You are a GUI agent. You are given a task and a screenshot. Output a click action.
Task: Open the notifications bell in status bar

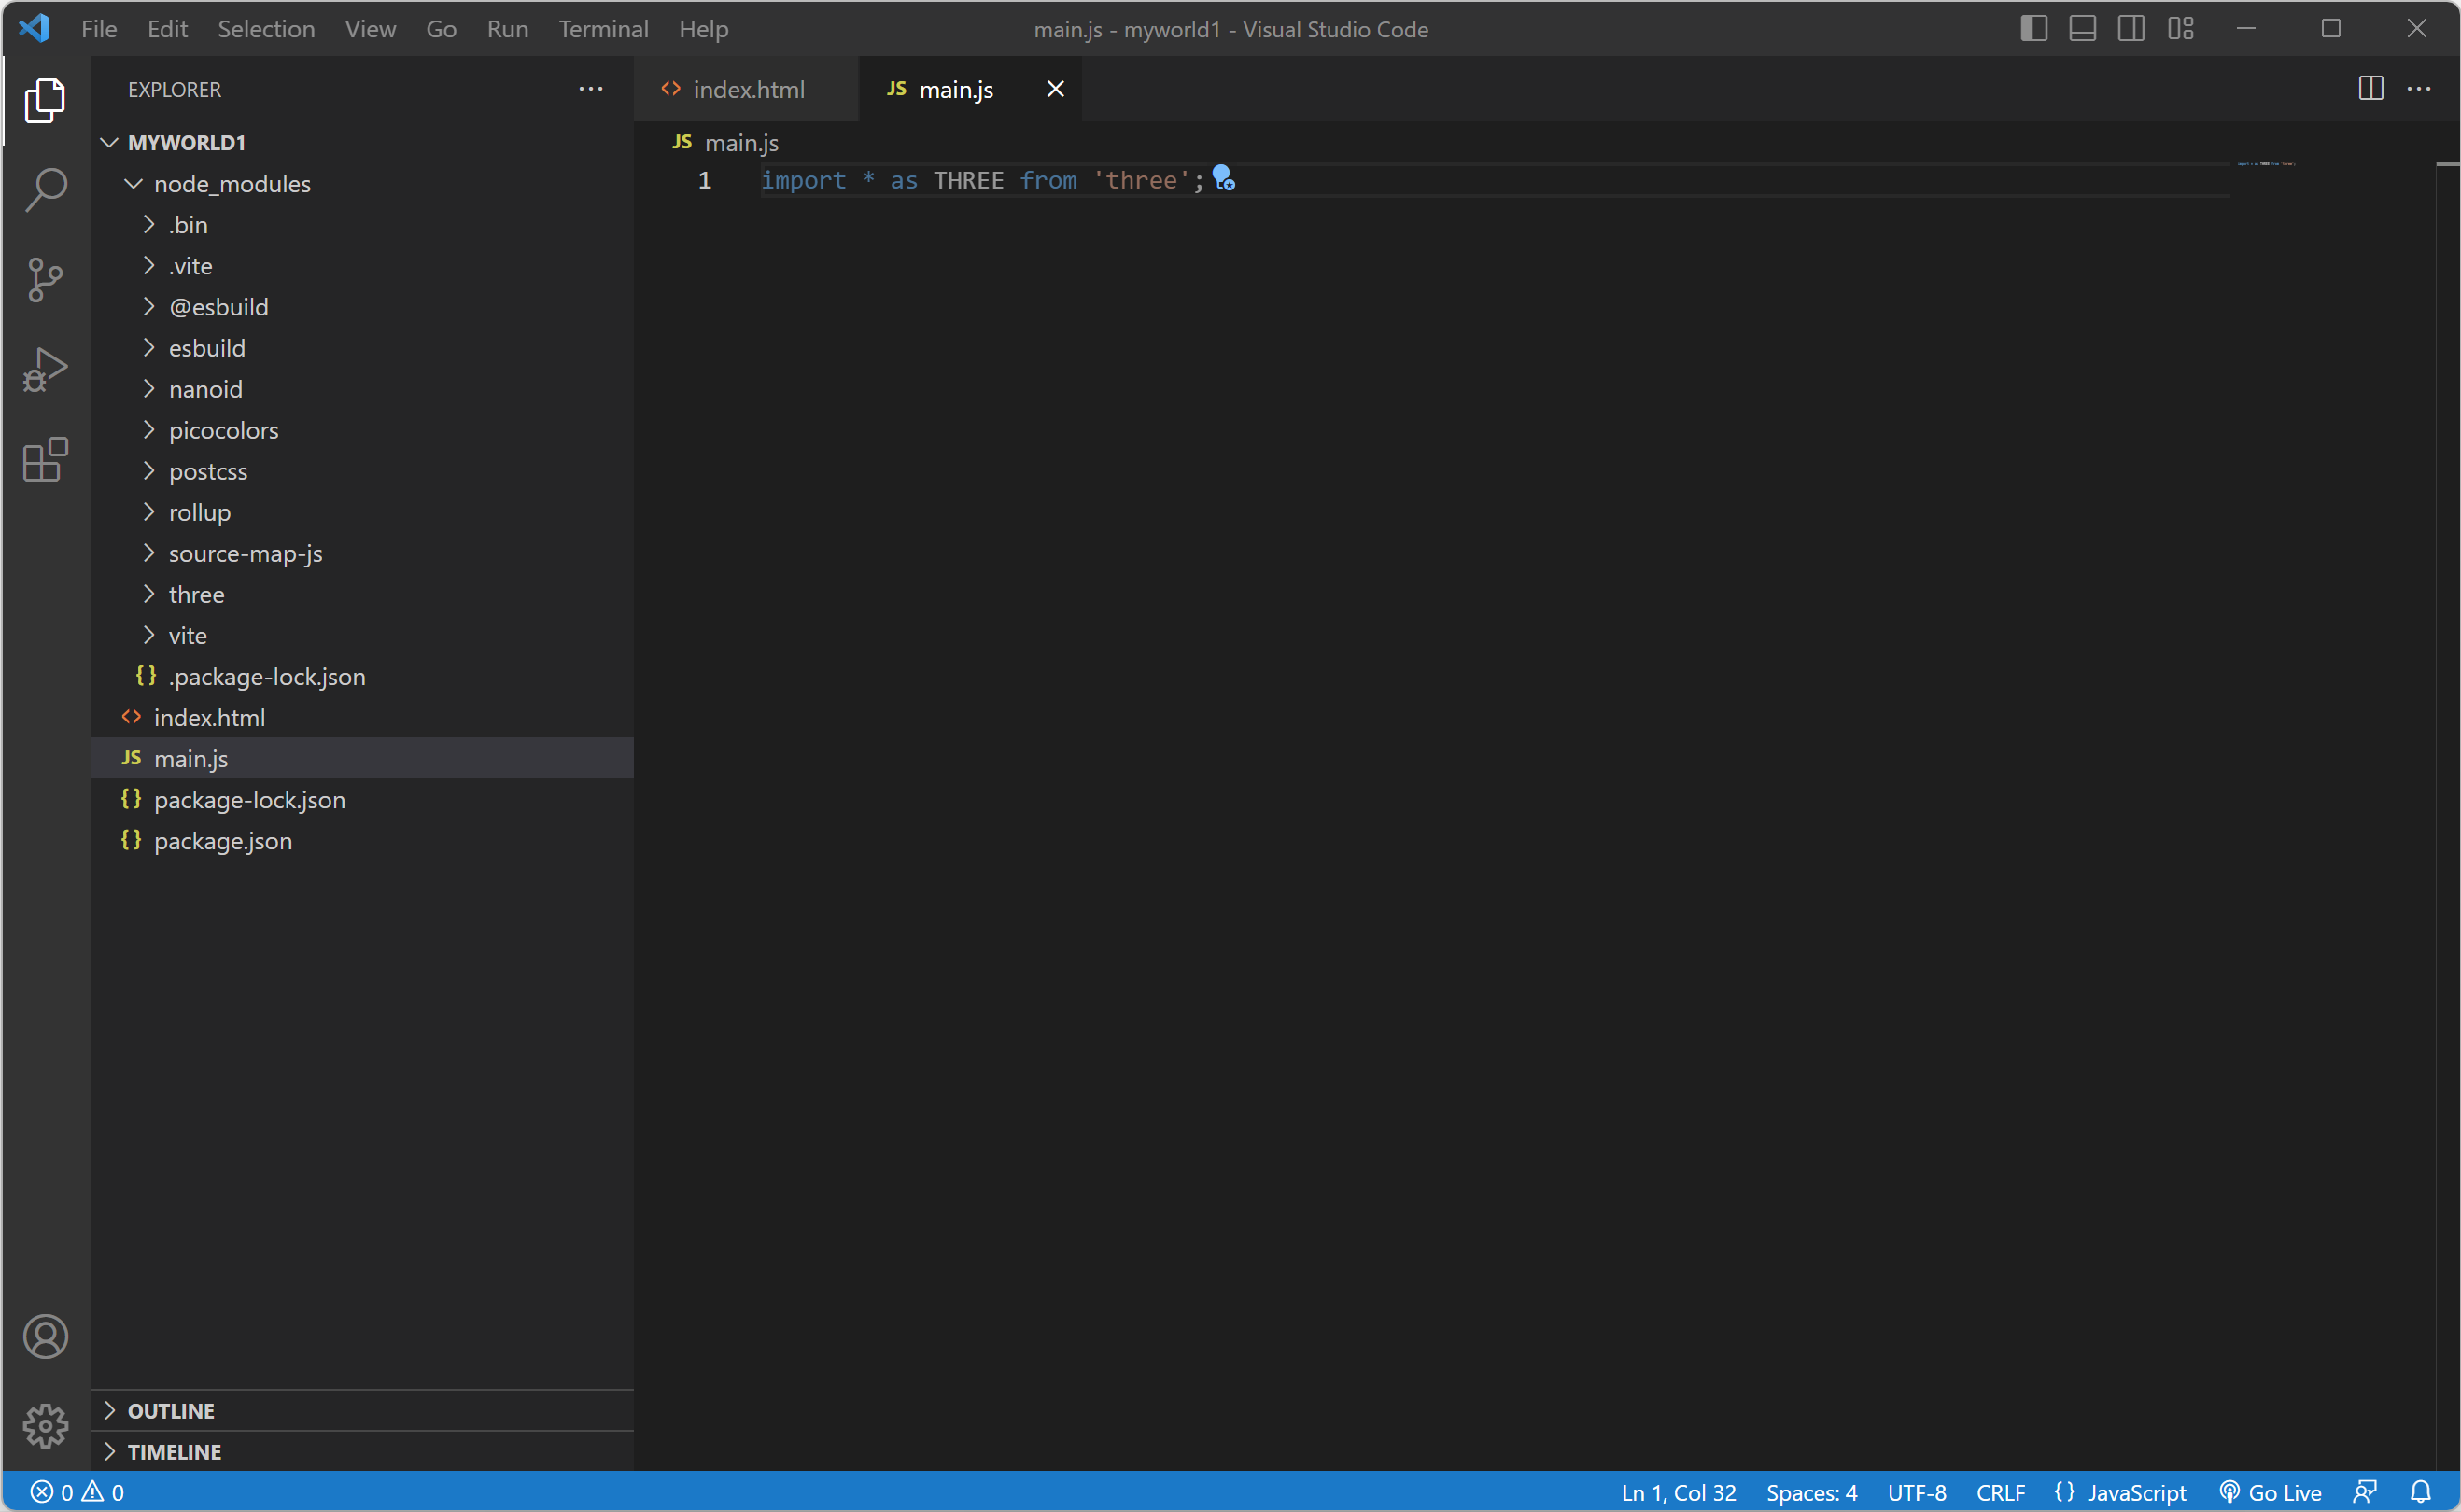(2420, 1492)
